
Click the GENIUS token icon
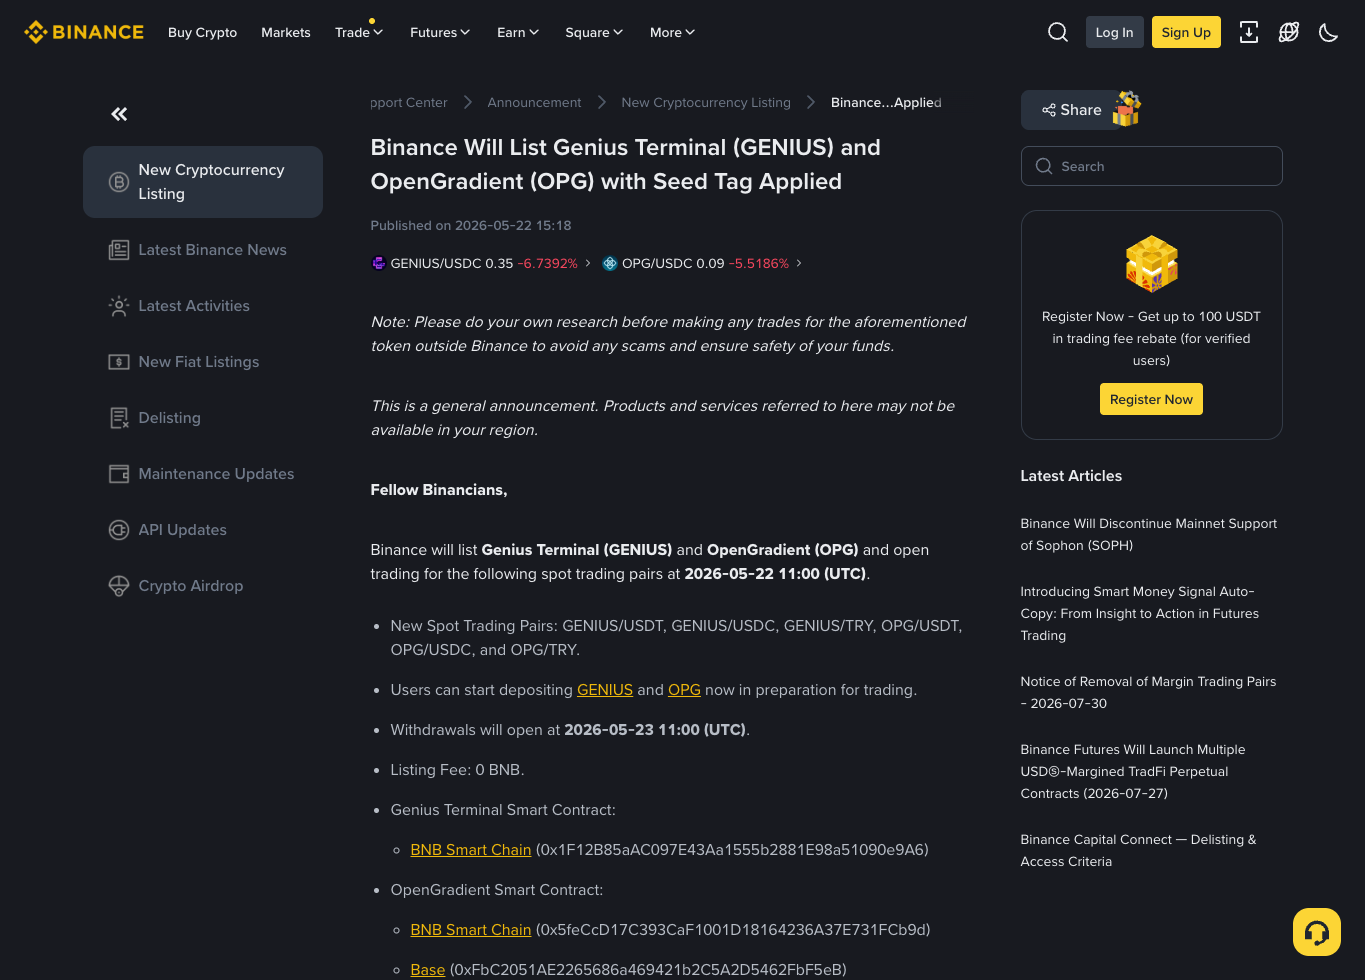pos(378,263)
